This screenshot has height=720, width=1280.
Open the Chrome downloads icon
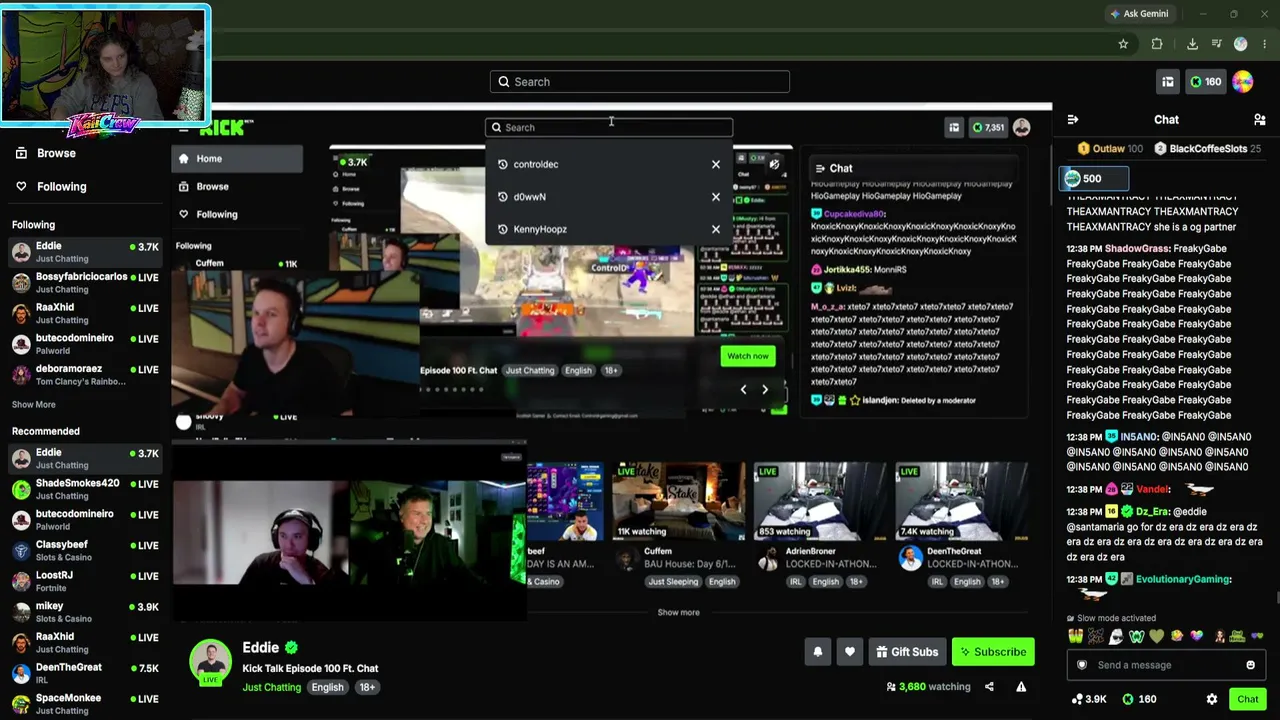1192,44
